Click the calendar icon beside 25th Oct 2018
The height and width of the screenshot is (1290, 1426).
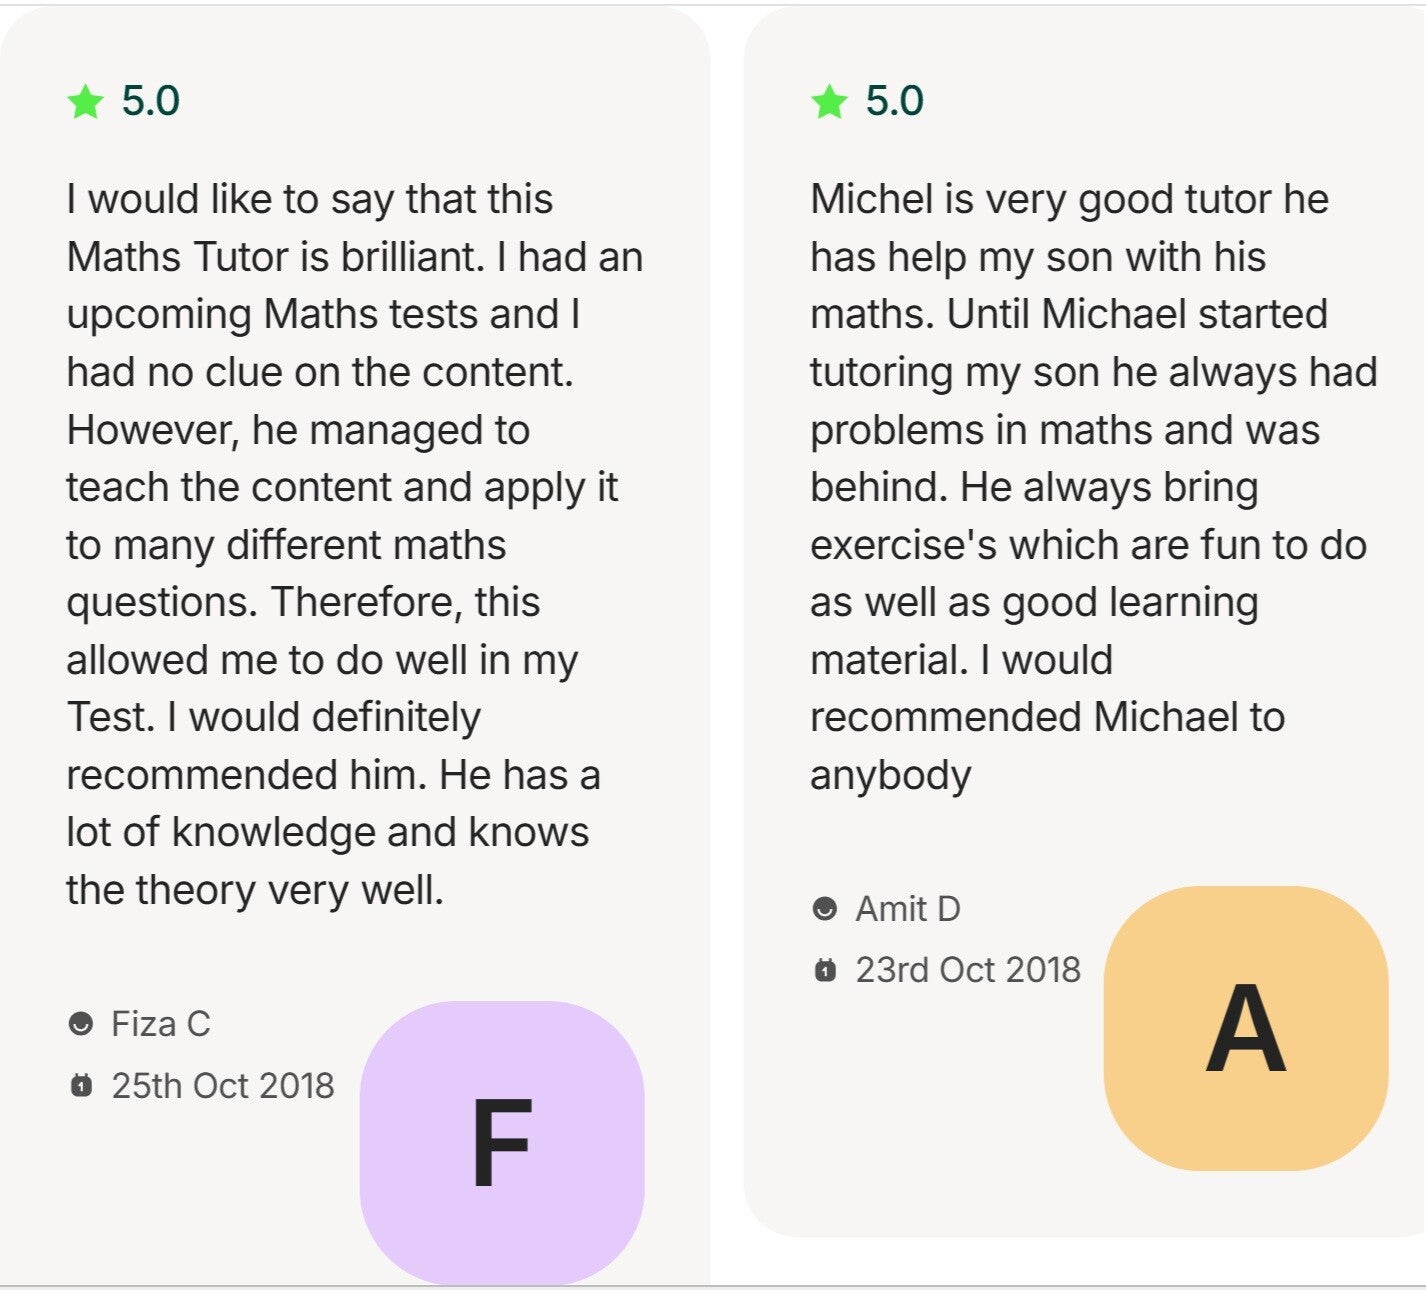coord(81,1085)
